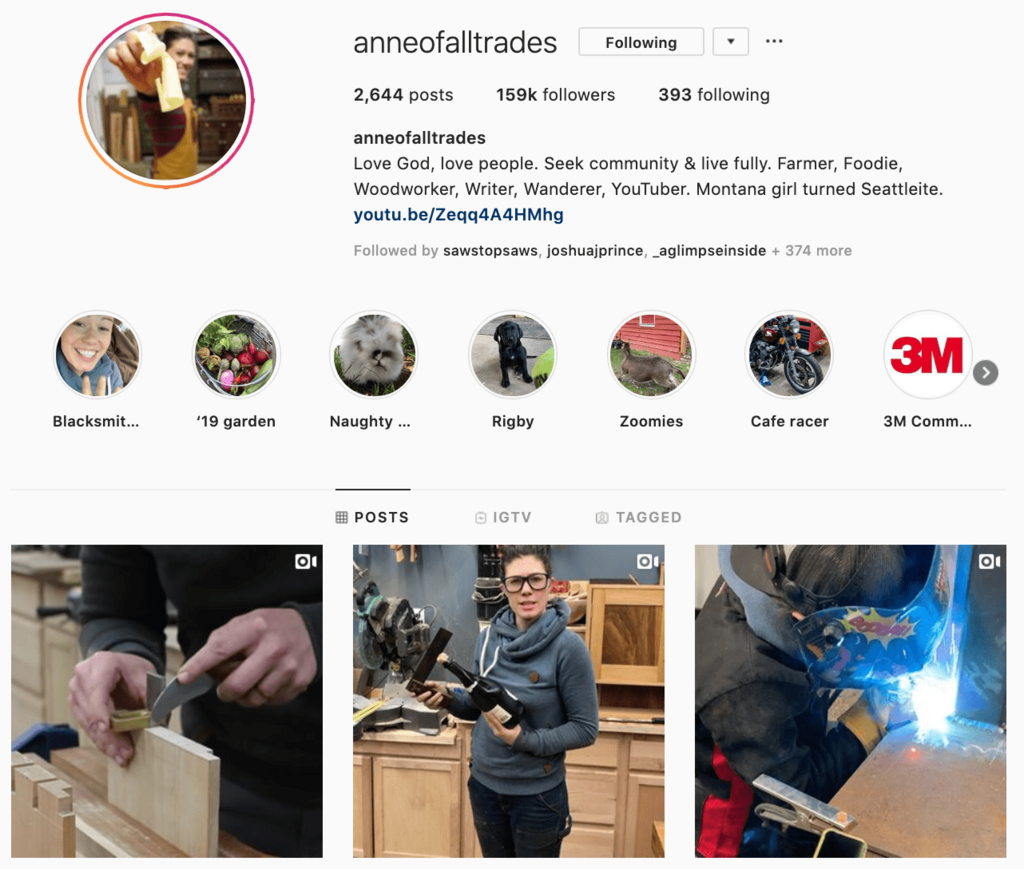Open the welding video post thumbnail
The image size is (1024, 869).
pyautogui.click(x=850, y=701)
